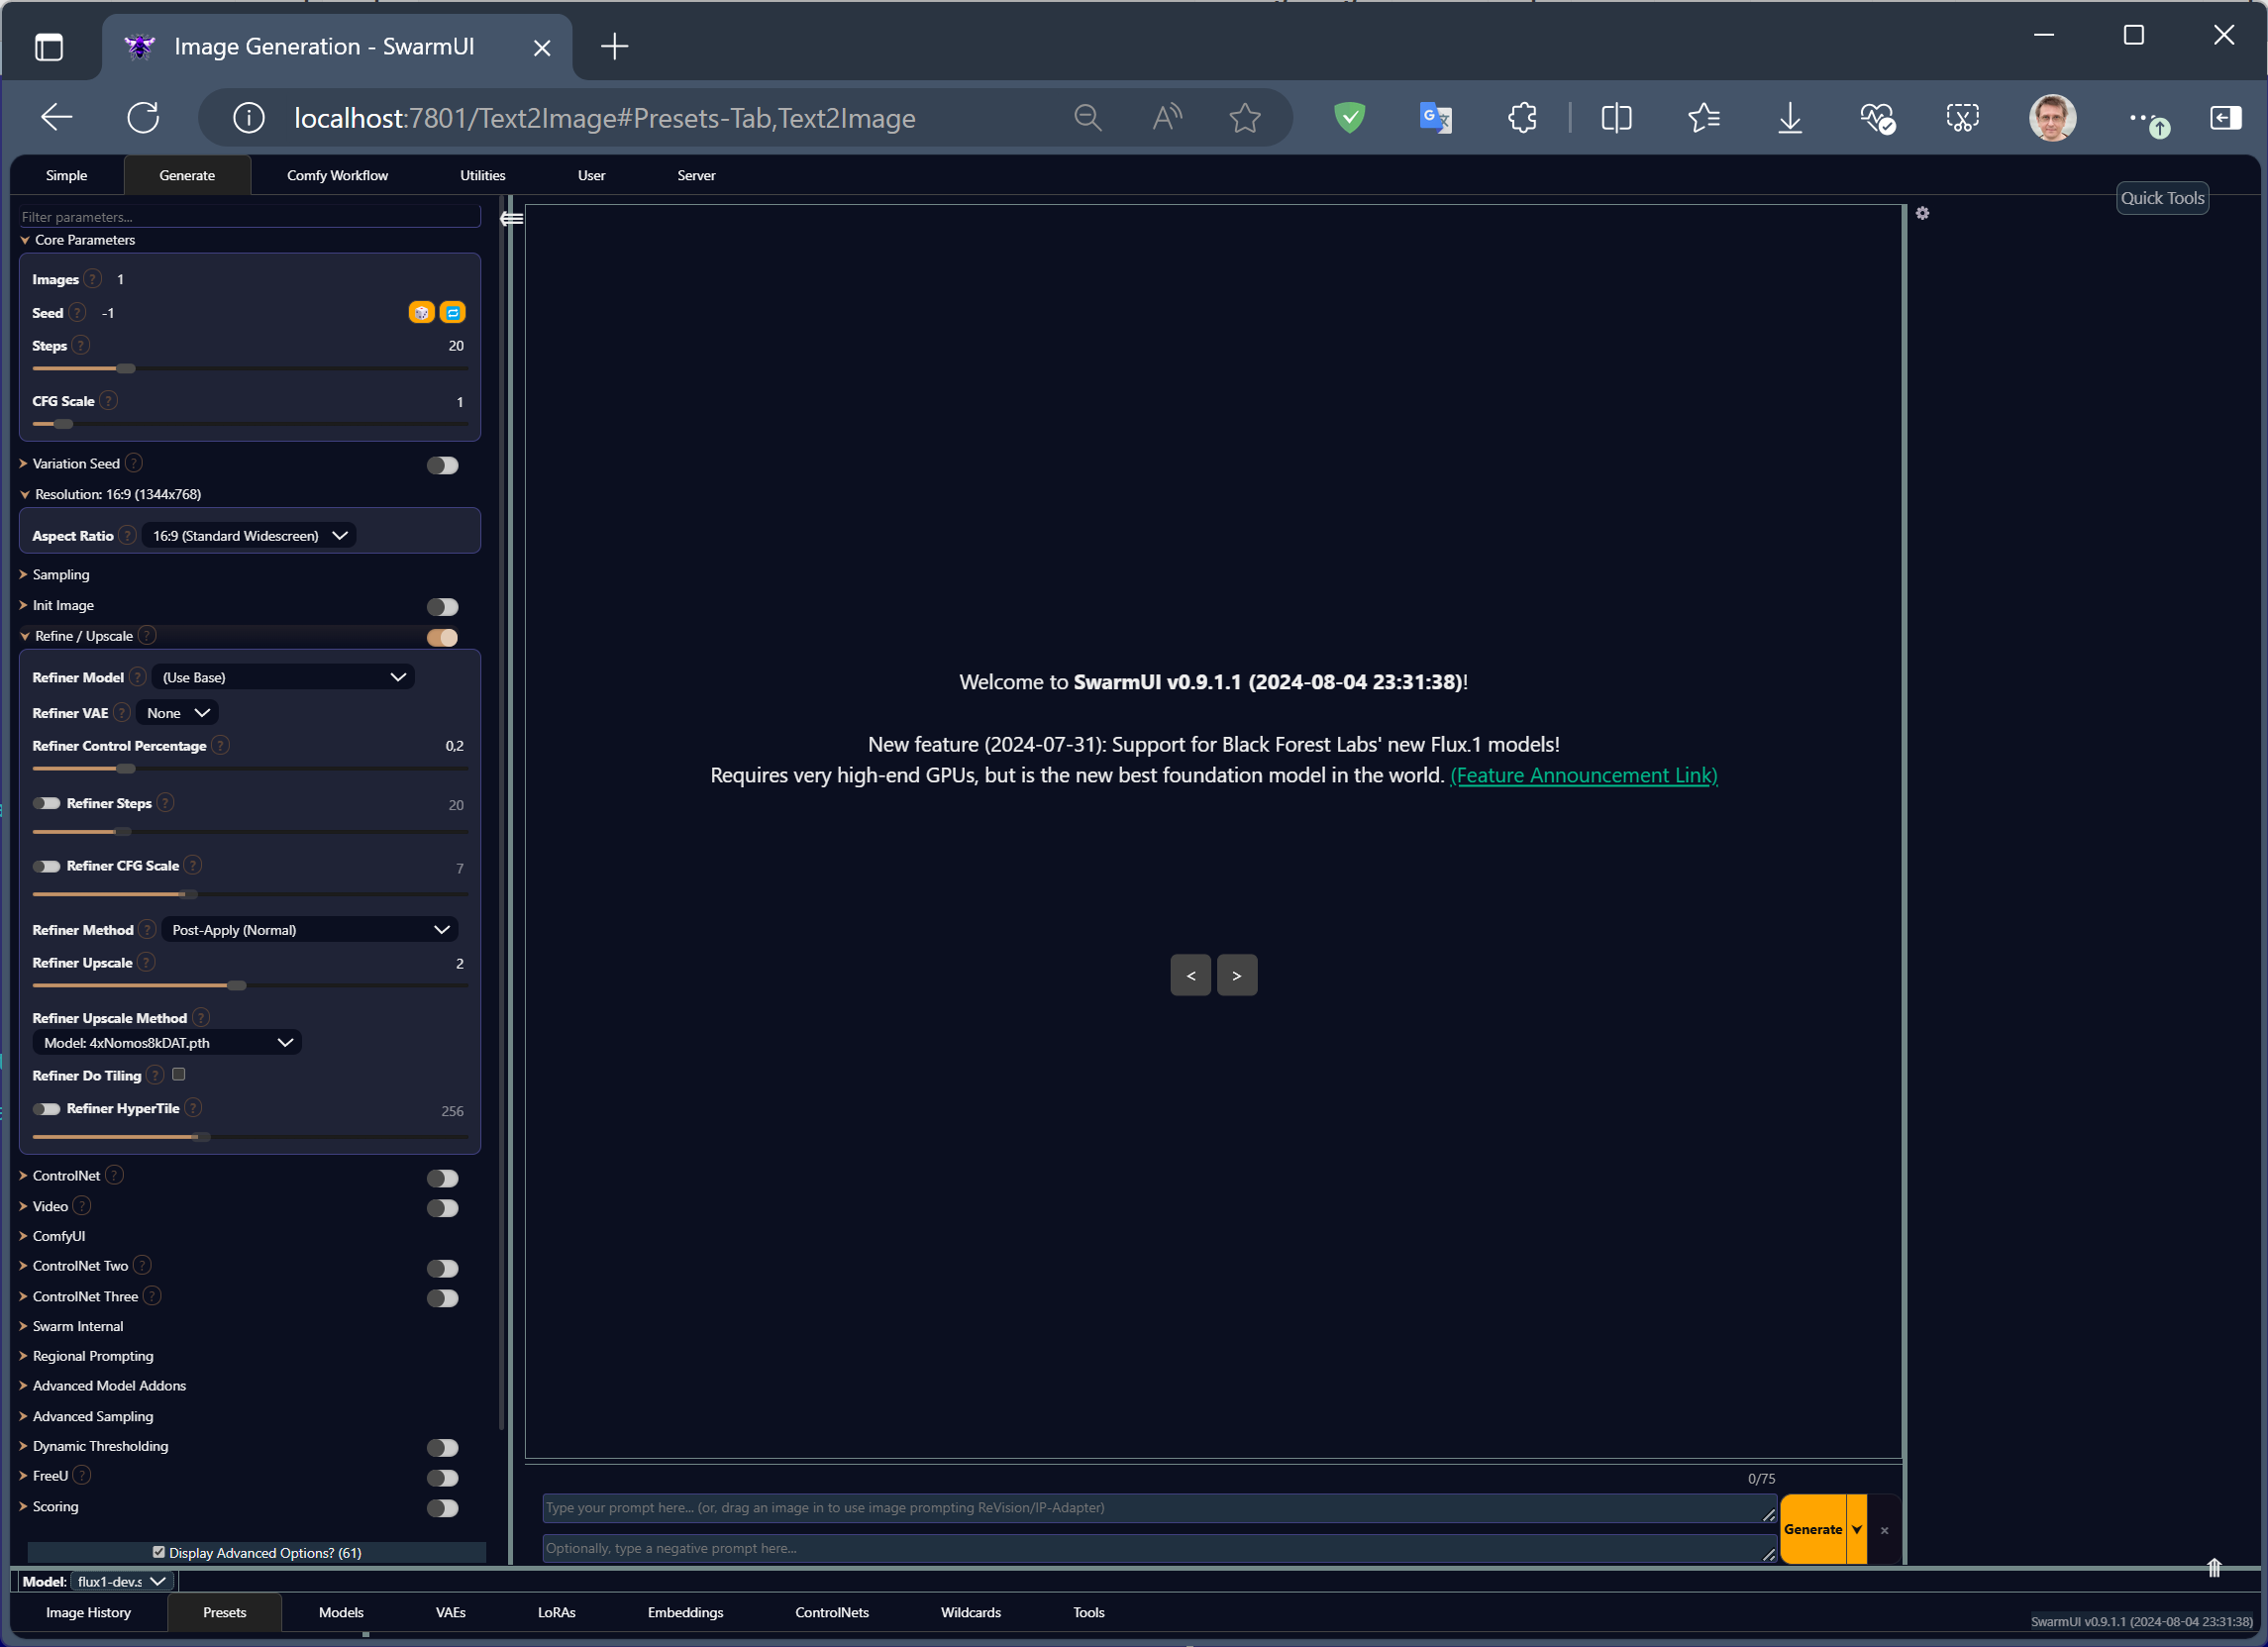Click the random seed dice icon
Image resolution: width=2268 pixels, height=1647 pixels.
pyautogui.click(x=421, y=313)
